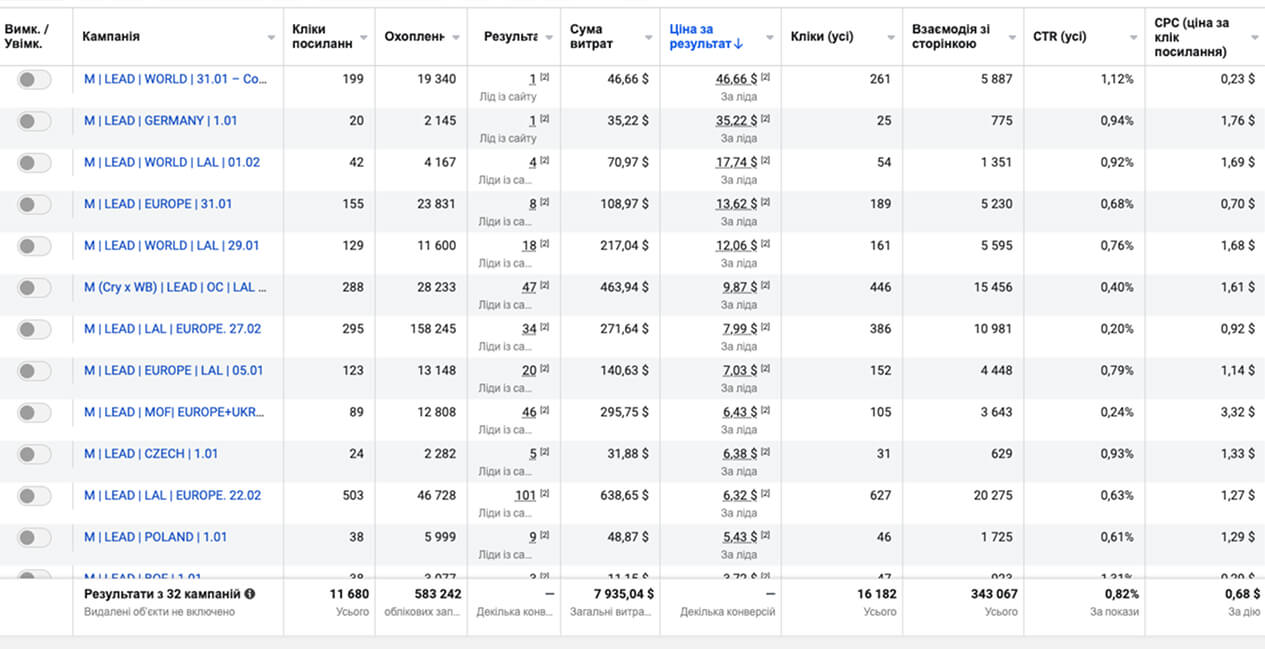The image size is (1265, 649).
Task: Click the footnote [2] icon beside 46,66 $ result price
Action: tap(765, 77)
